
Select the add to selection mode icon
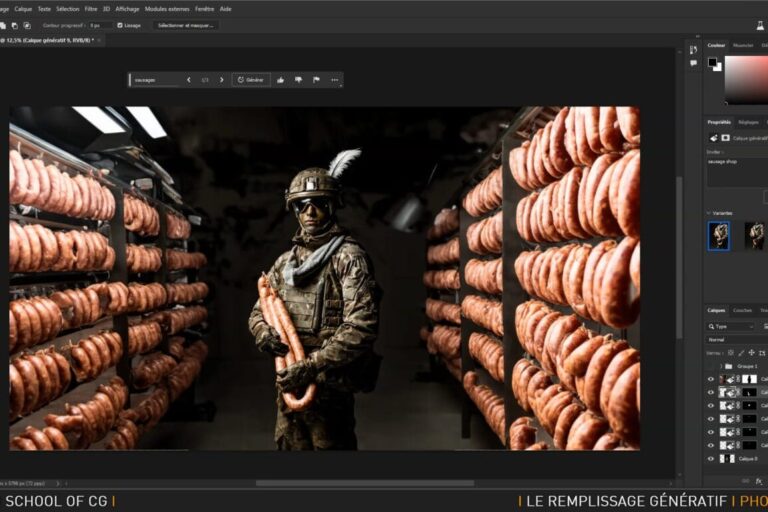coord(3,25)
